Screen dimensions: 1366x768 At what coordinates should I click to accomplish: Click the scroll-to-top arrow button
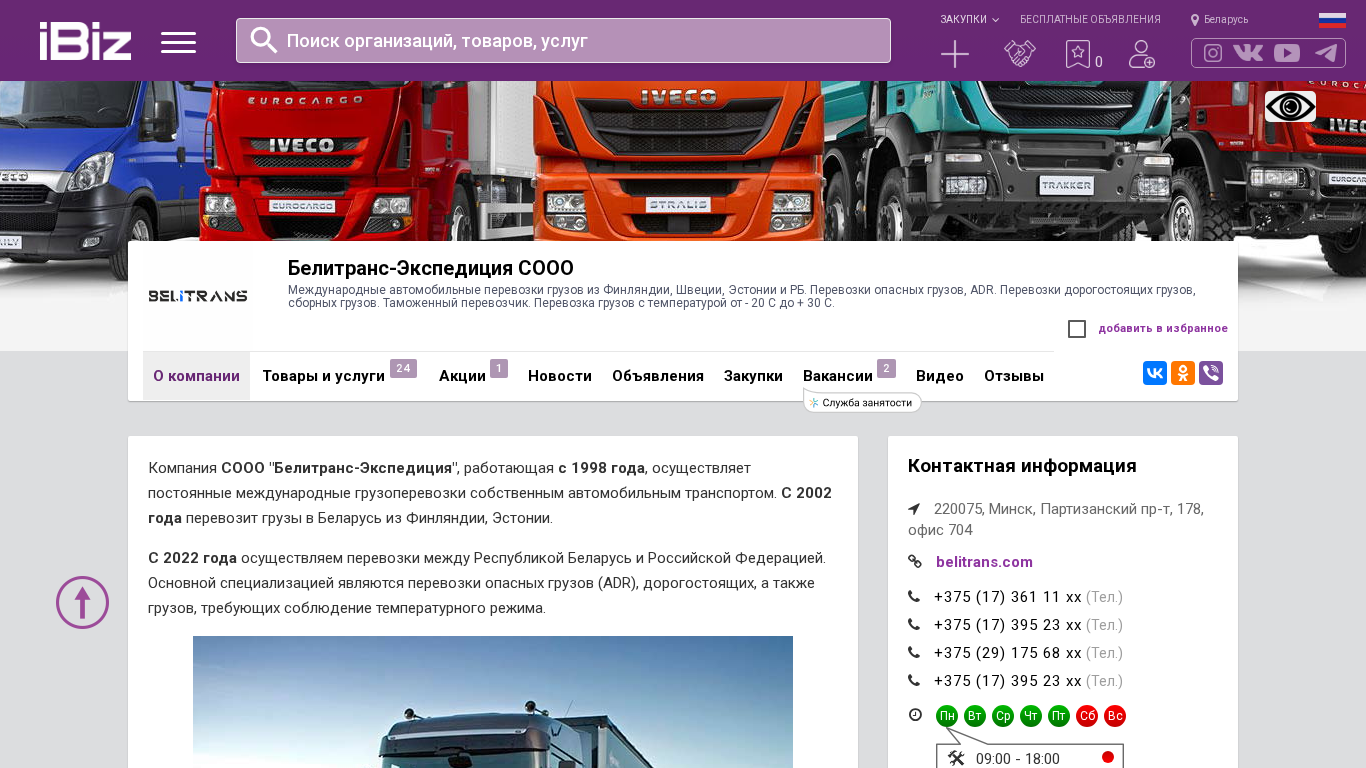[82, 602]
